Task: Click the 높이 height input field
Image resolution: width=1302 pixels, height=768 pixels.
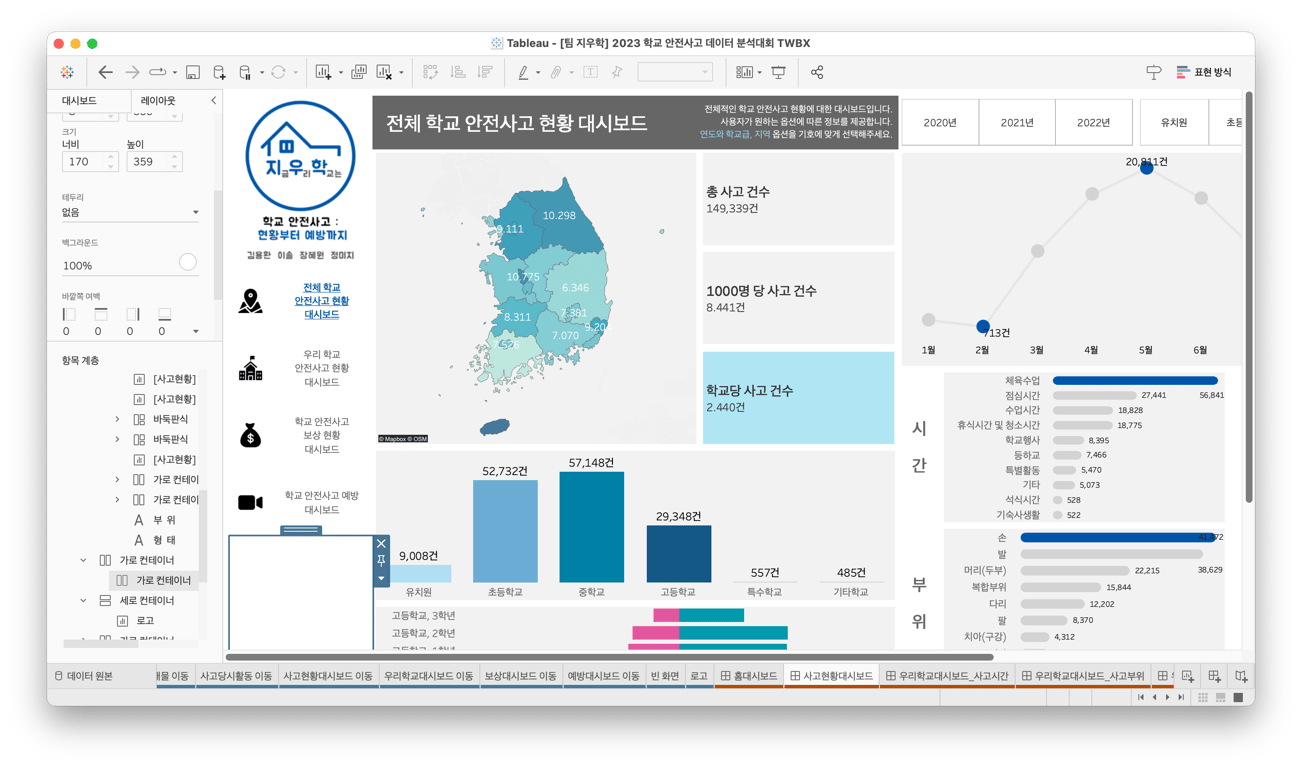Action: [153, 161]
